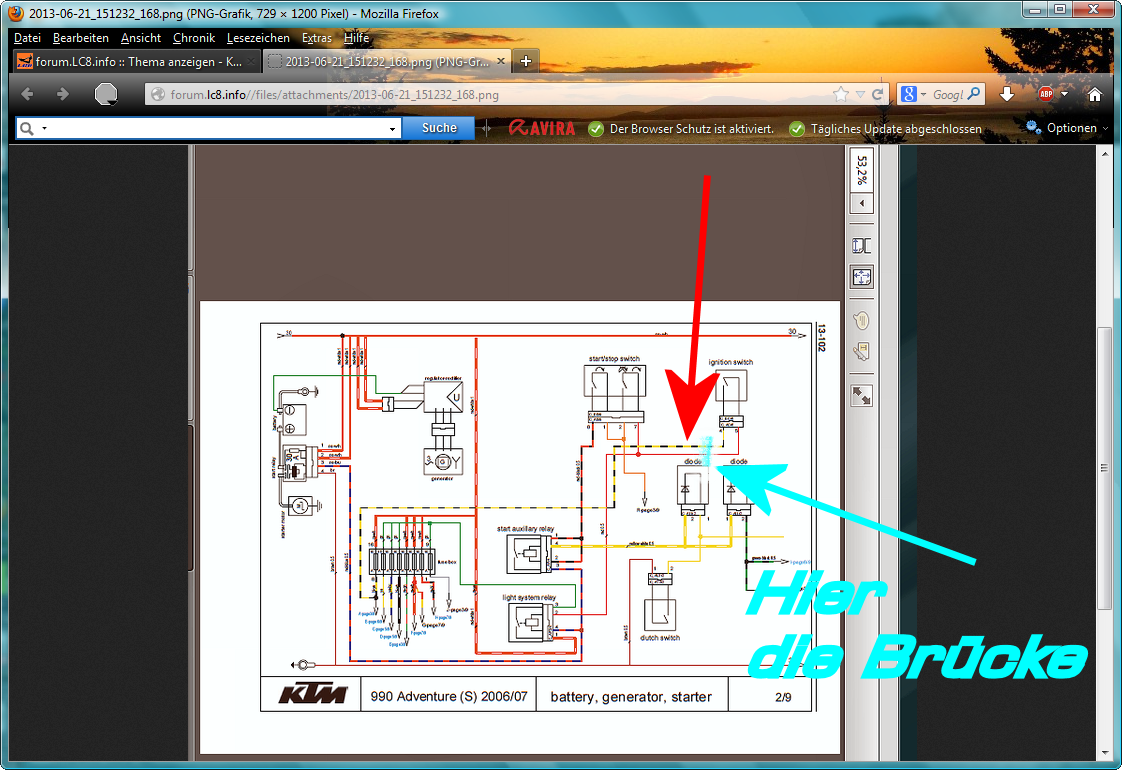Click the browser forward arrow button
The height and width of the screenshot is (770, 1122).
pyautogui.click(x=62, y=94)
